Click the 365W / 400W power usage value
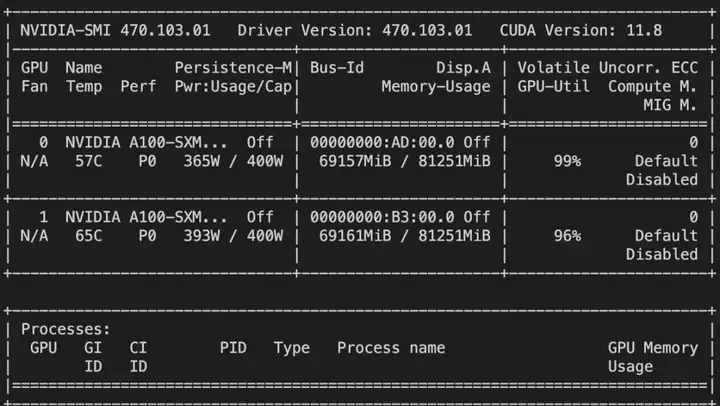The width and height of the screenshot is (720, 406). point(233,161)
